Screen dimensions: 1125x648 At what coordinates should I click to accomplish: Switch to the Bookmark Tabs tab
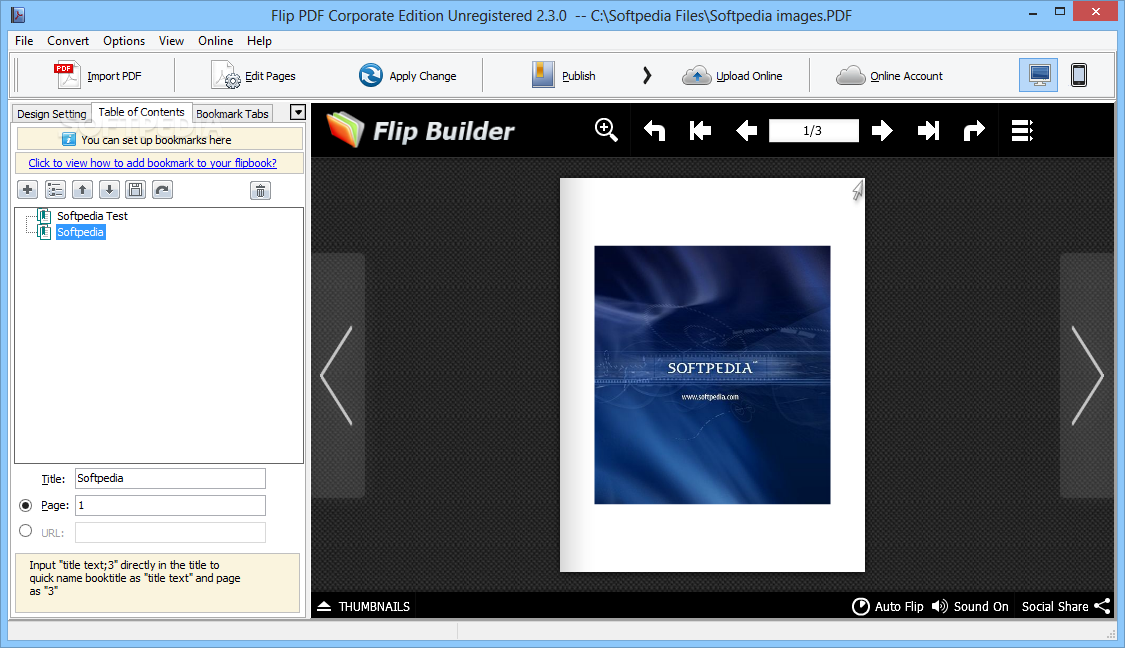[232, 113]
